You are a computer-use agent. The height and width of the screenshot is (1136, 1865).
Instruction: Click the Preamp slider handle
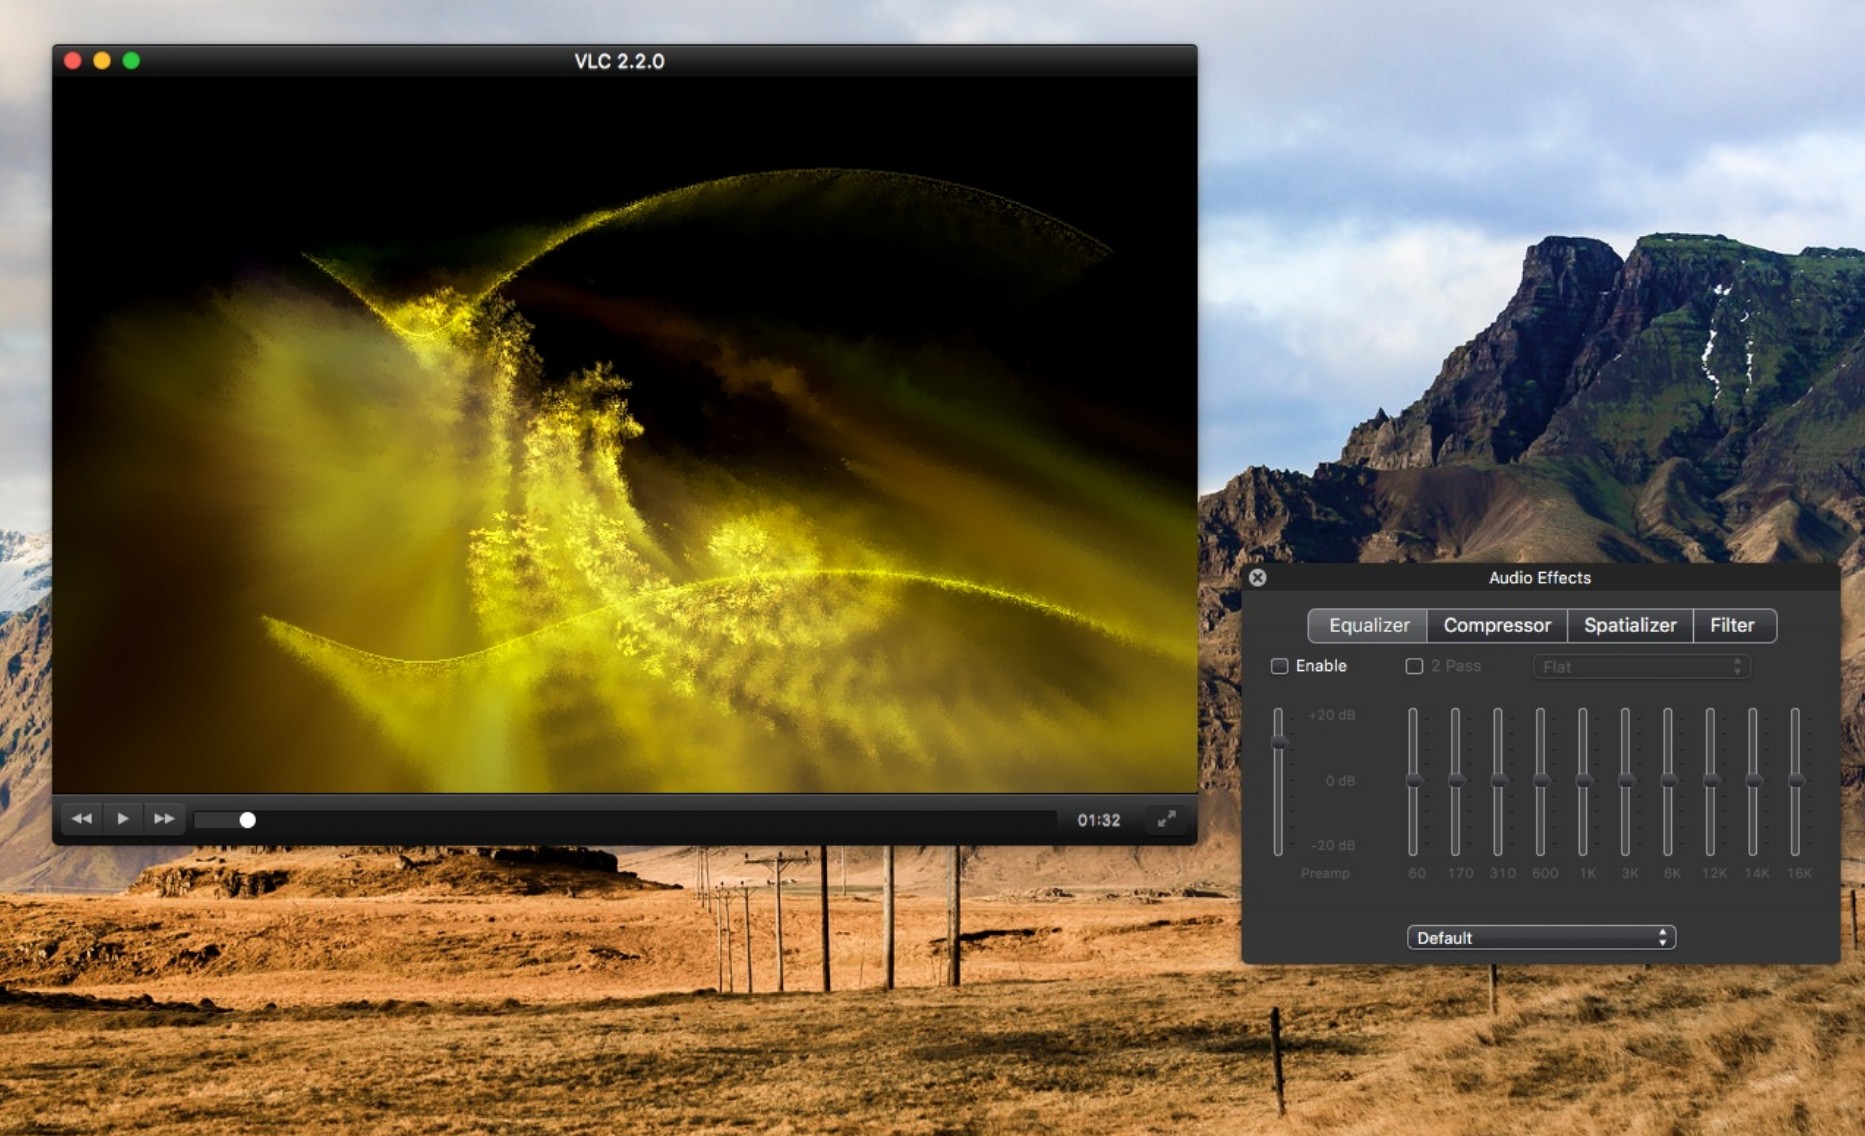click(x=1279, y=744)
